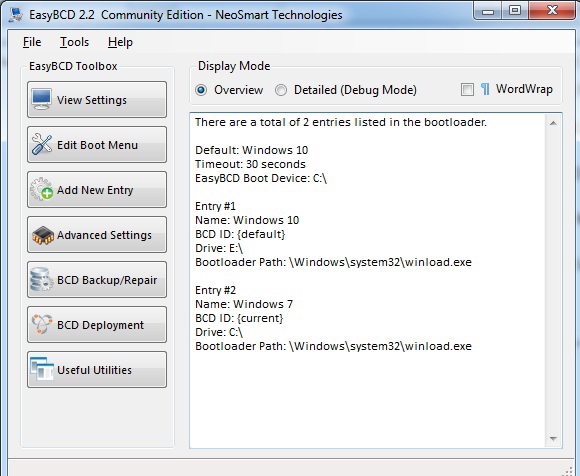Go to Add New Entry

point(97,190)
